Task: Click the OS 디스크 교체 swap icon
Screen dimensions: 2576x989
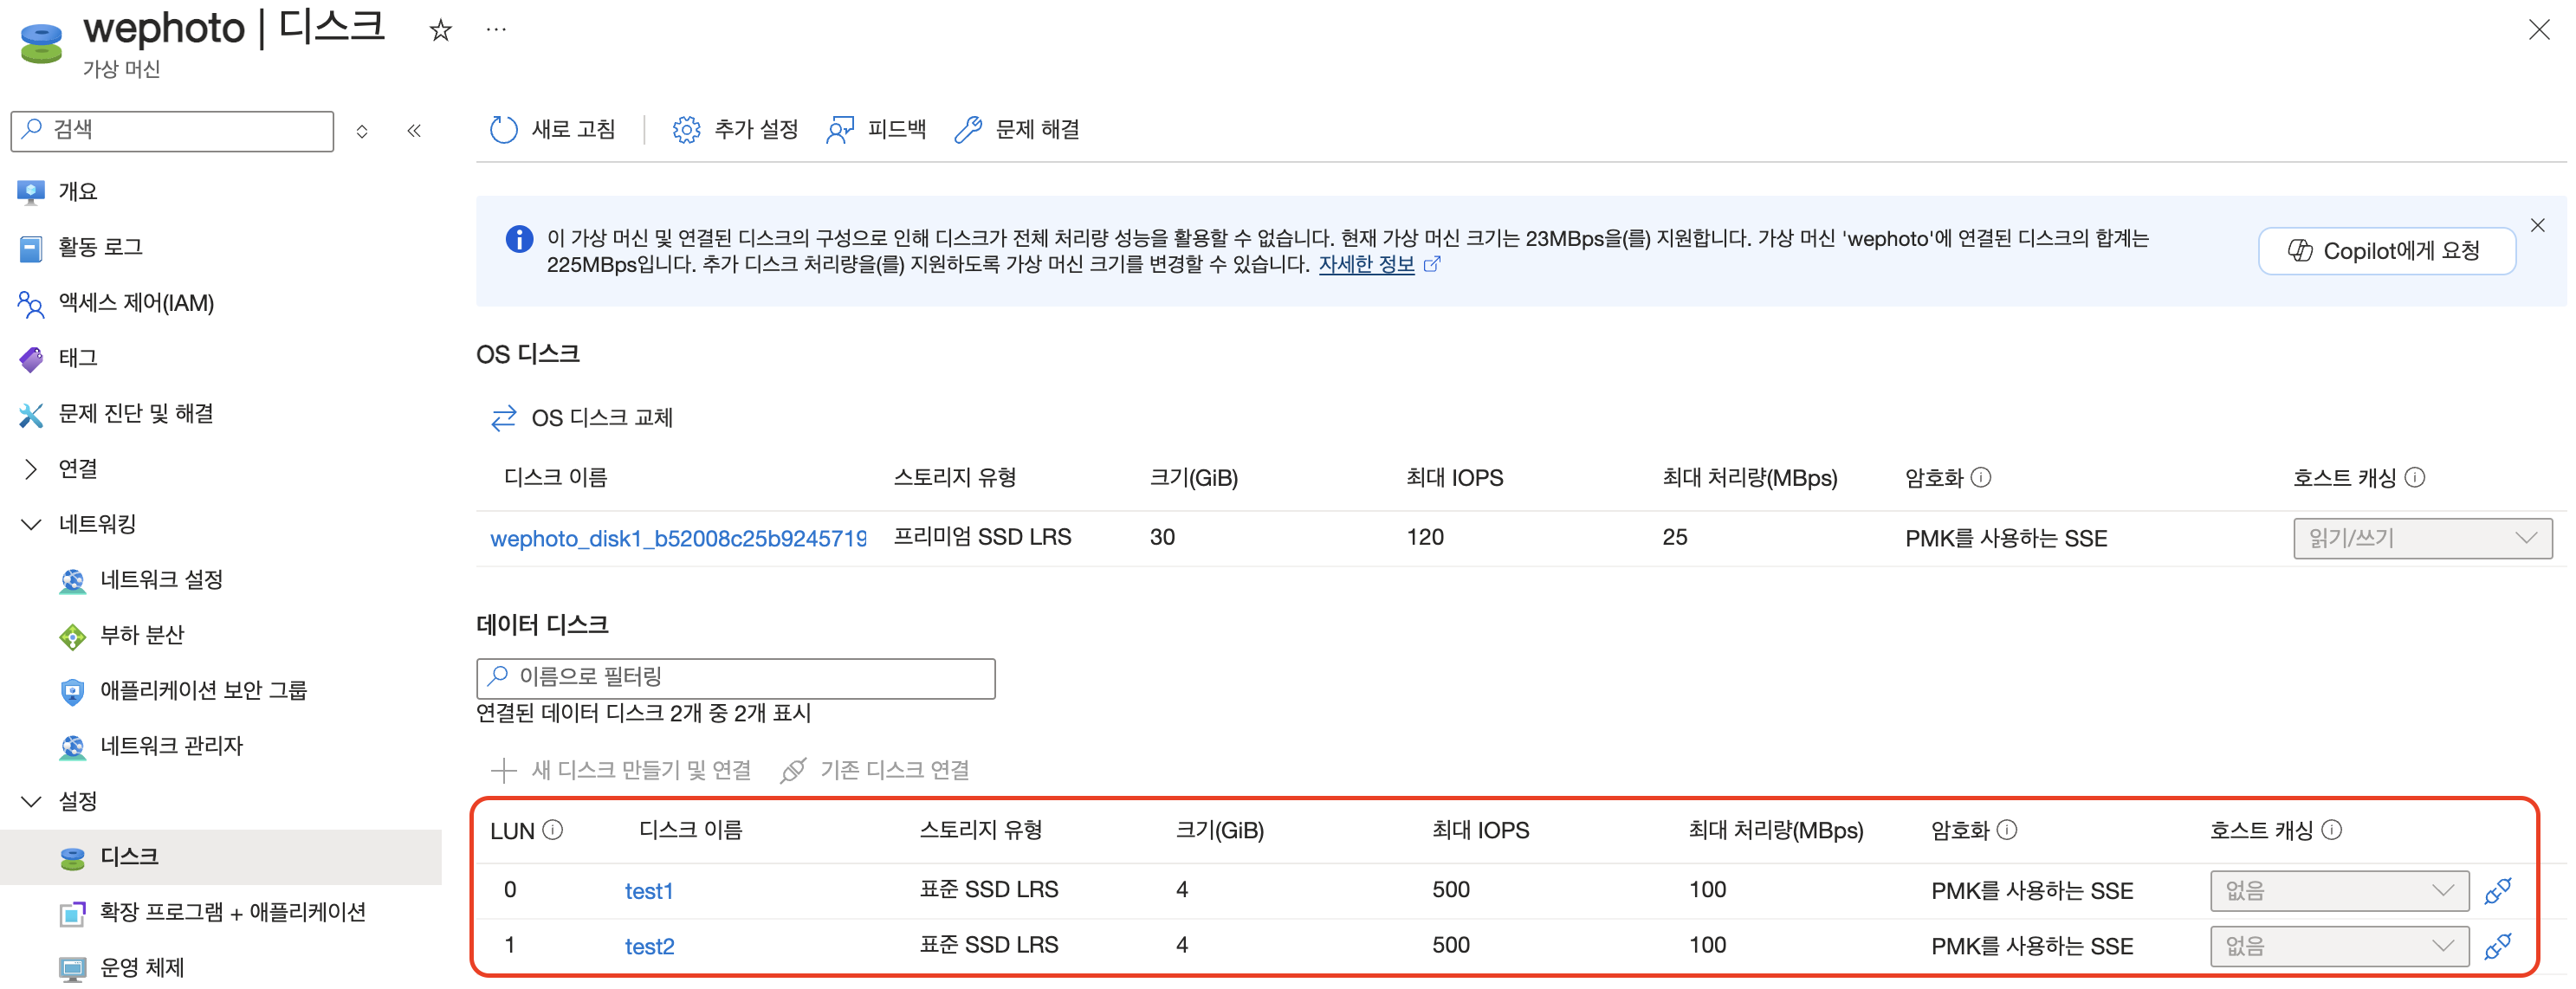Action: click(503, 417)
